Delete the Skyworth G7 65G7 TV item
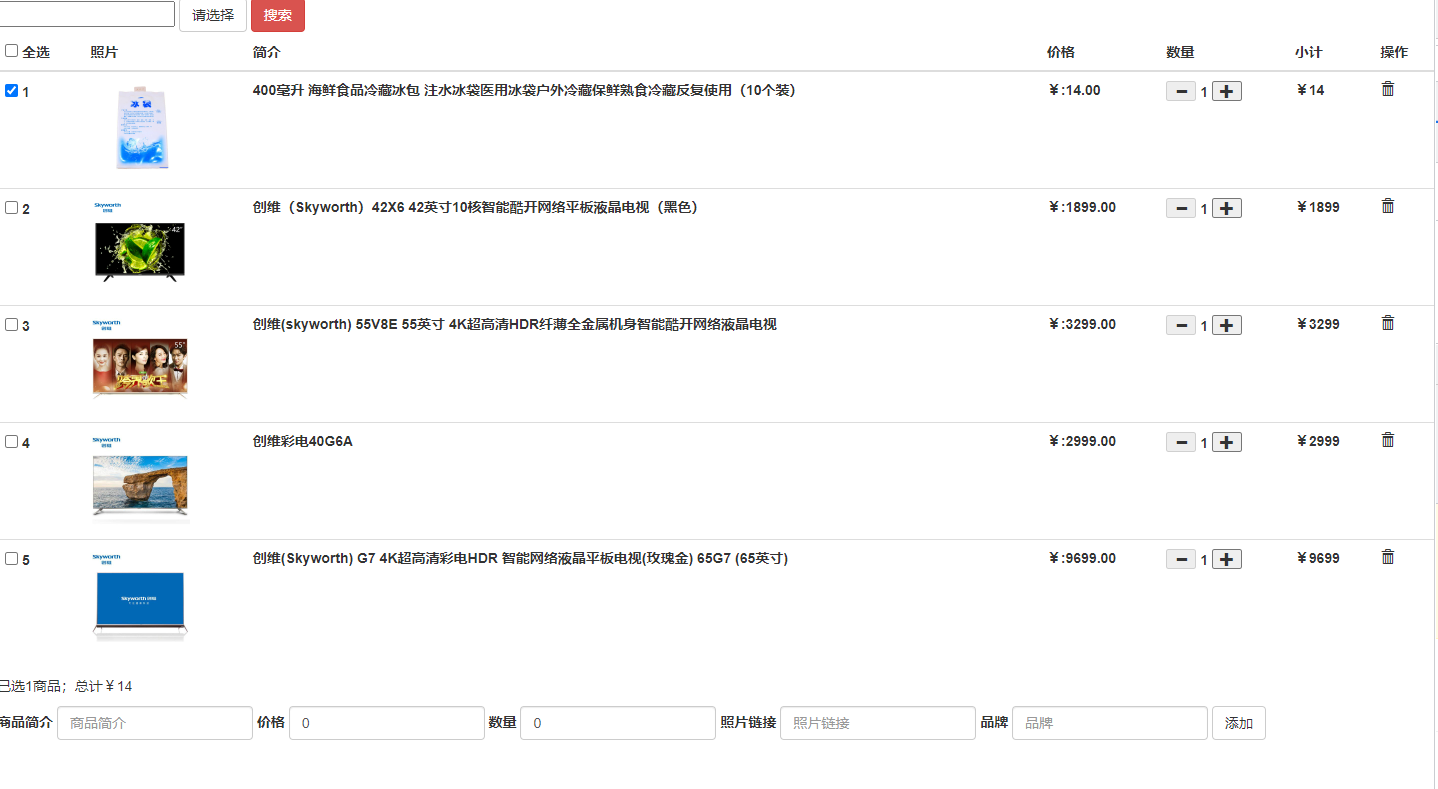 pos(1387,557)
